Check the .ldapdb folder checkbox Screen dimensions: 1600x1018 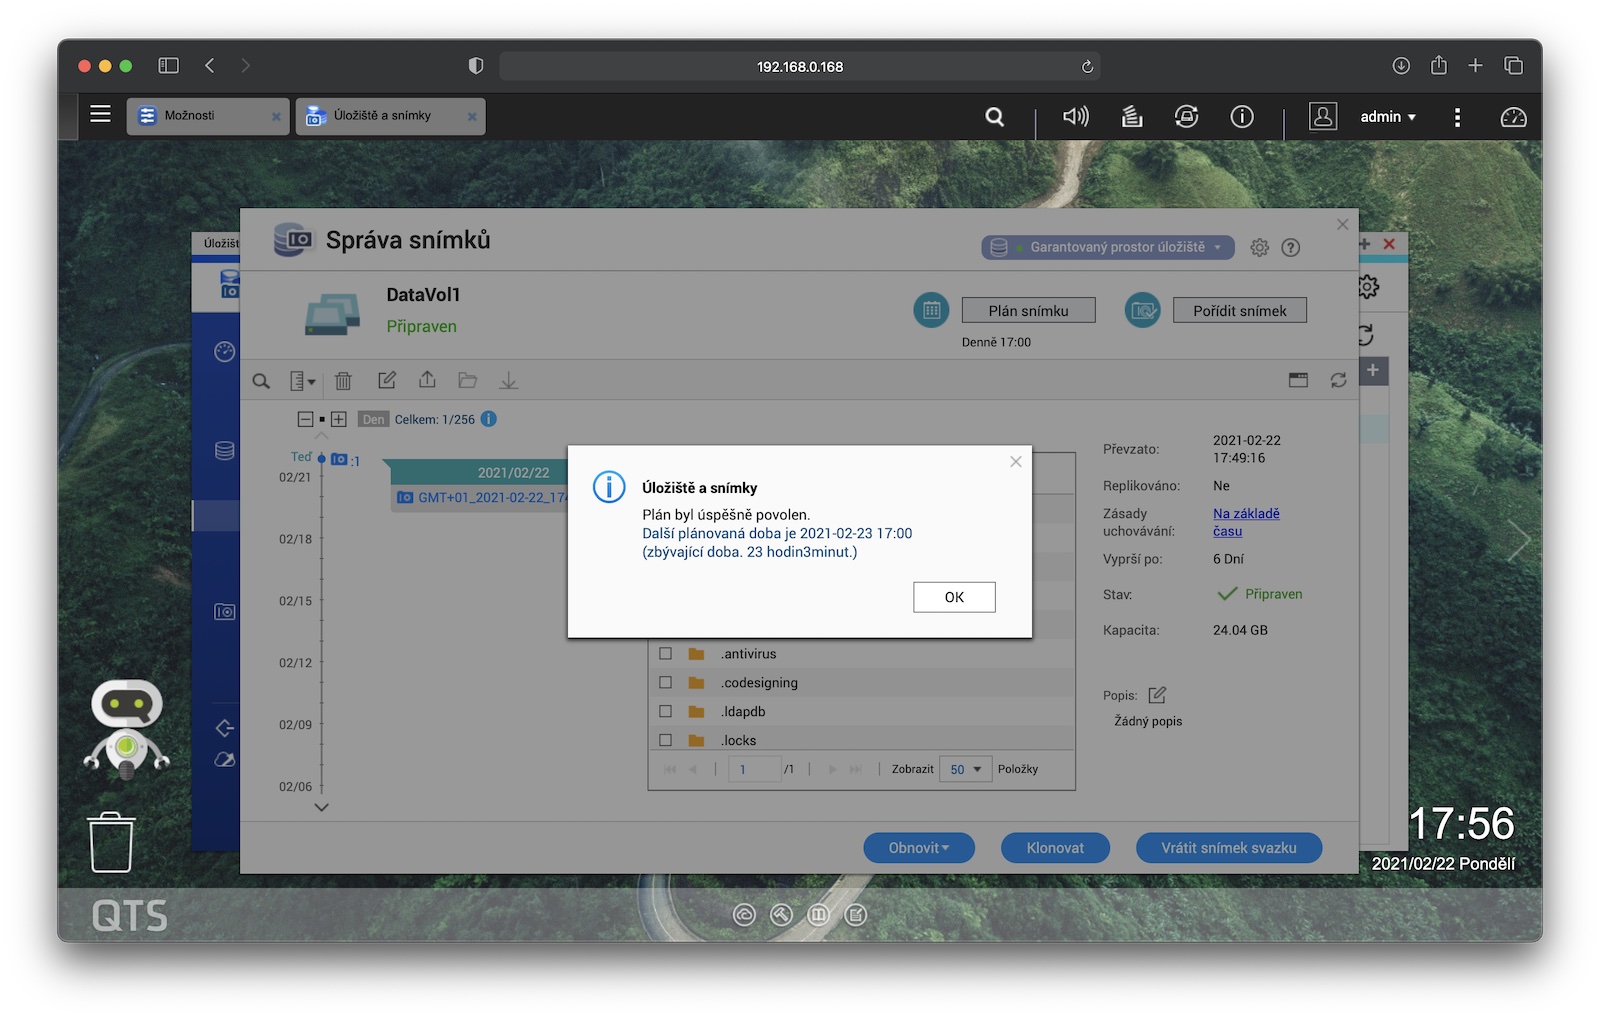point(665,712)
